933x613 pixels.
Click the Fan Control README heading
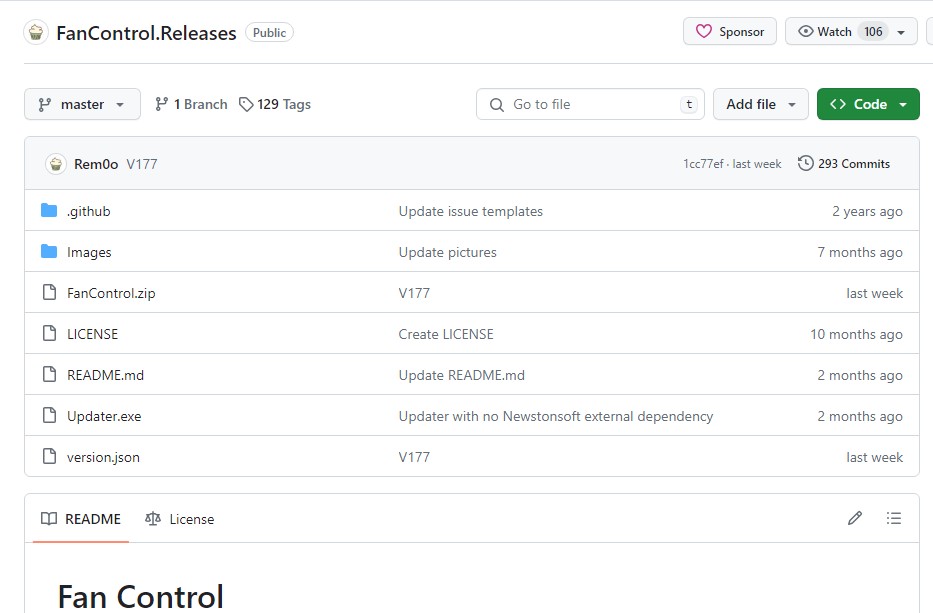click(x=140, y=596)
